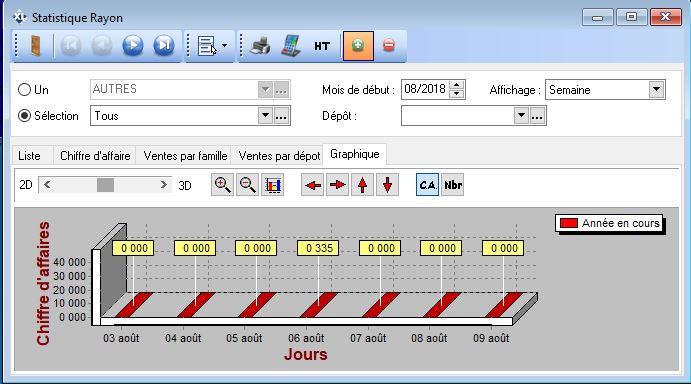Jump to the last record
The width and height of the screenshot is (691, 384).
(x=164, y=45)
